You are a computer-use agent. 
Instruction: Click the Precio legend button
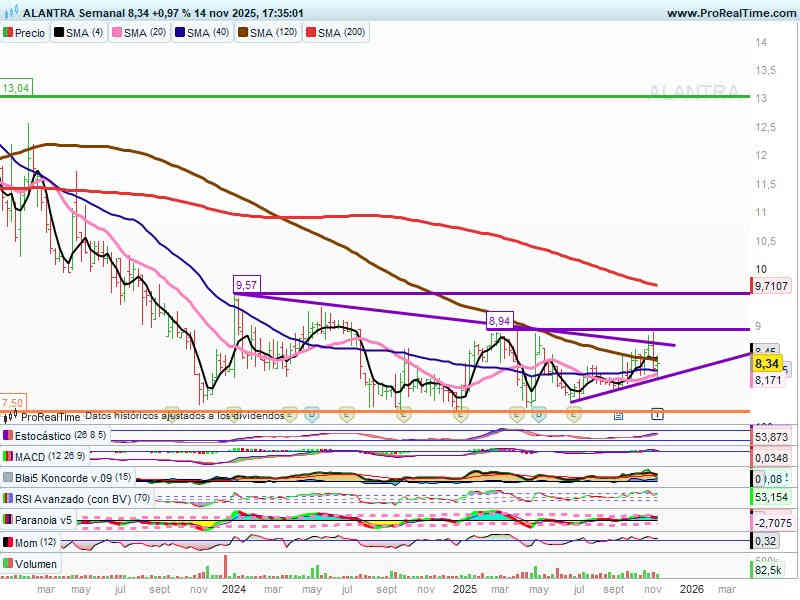click(25, 33)
